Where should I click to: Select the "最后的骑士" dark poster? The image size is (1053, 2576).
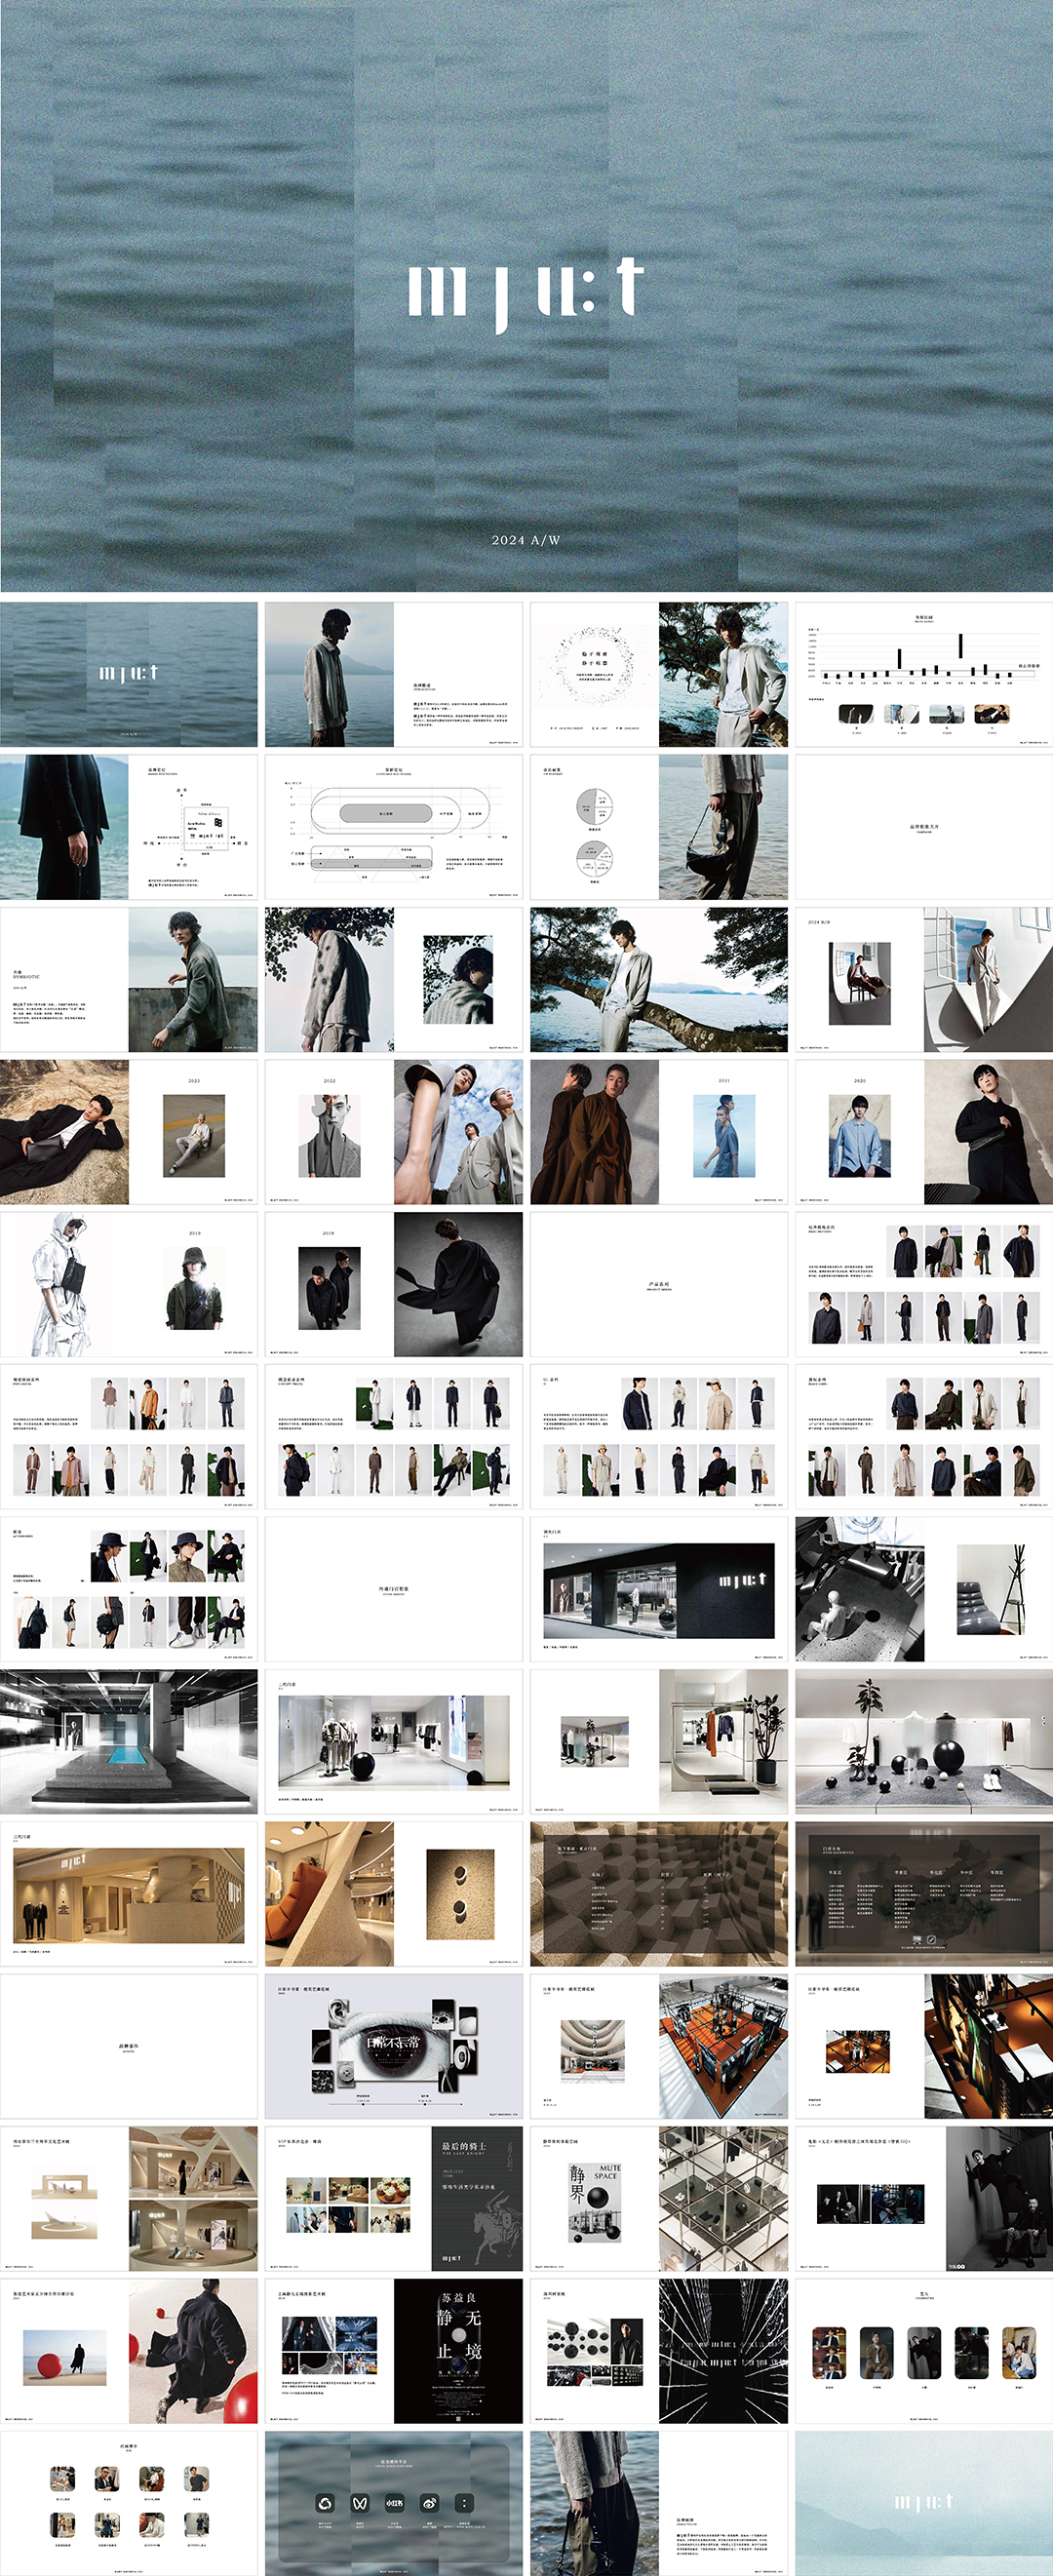[x=482, y=2198]
